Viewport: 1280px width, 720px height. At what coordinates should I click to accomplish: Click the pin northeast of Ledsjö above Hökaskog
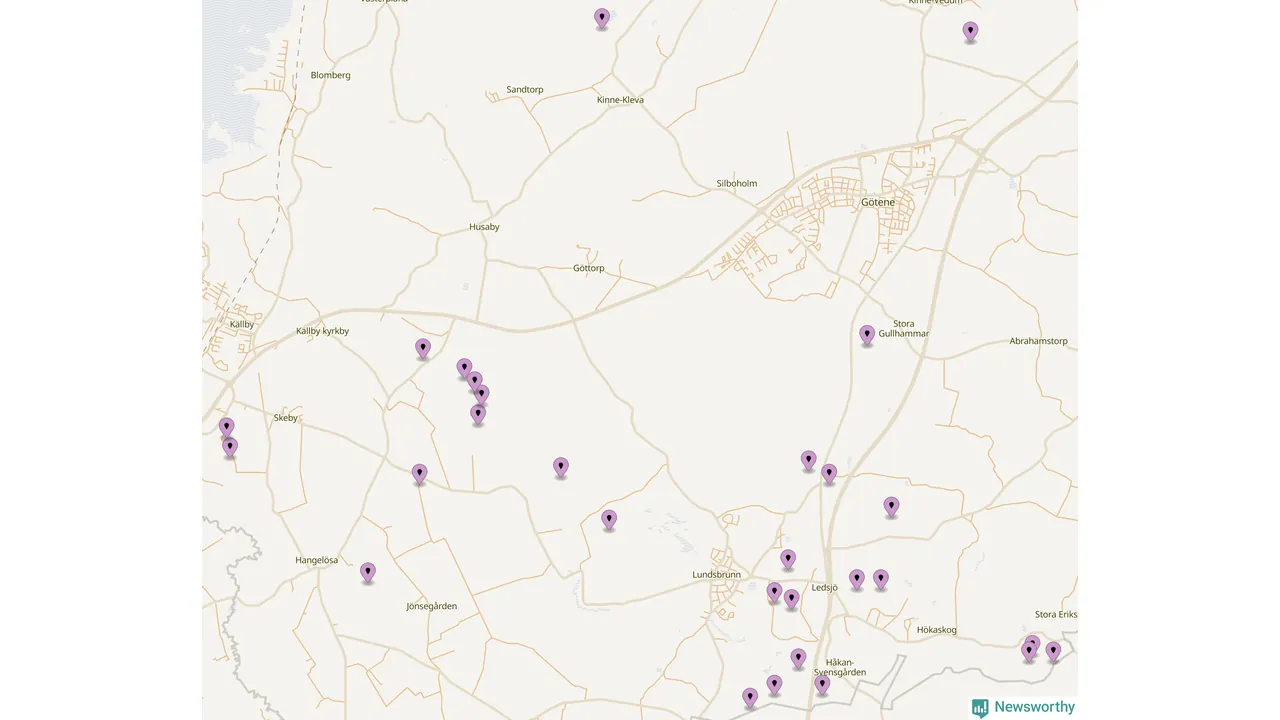[x=891, y=507]
